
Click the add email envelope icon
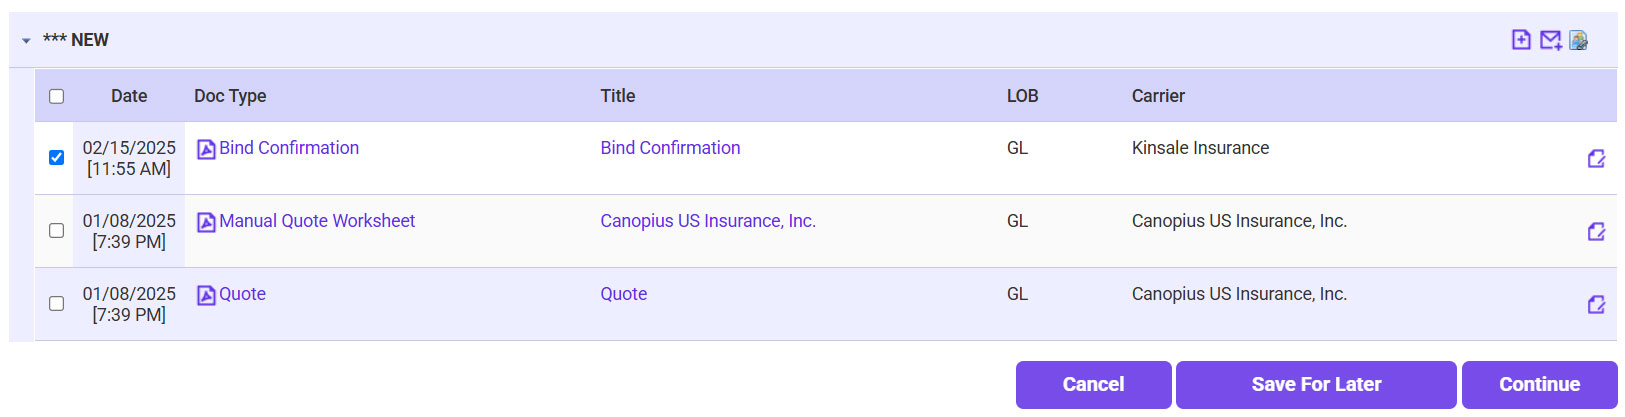point(1550,40)
